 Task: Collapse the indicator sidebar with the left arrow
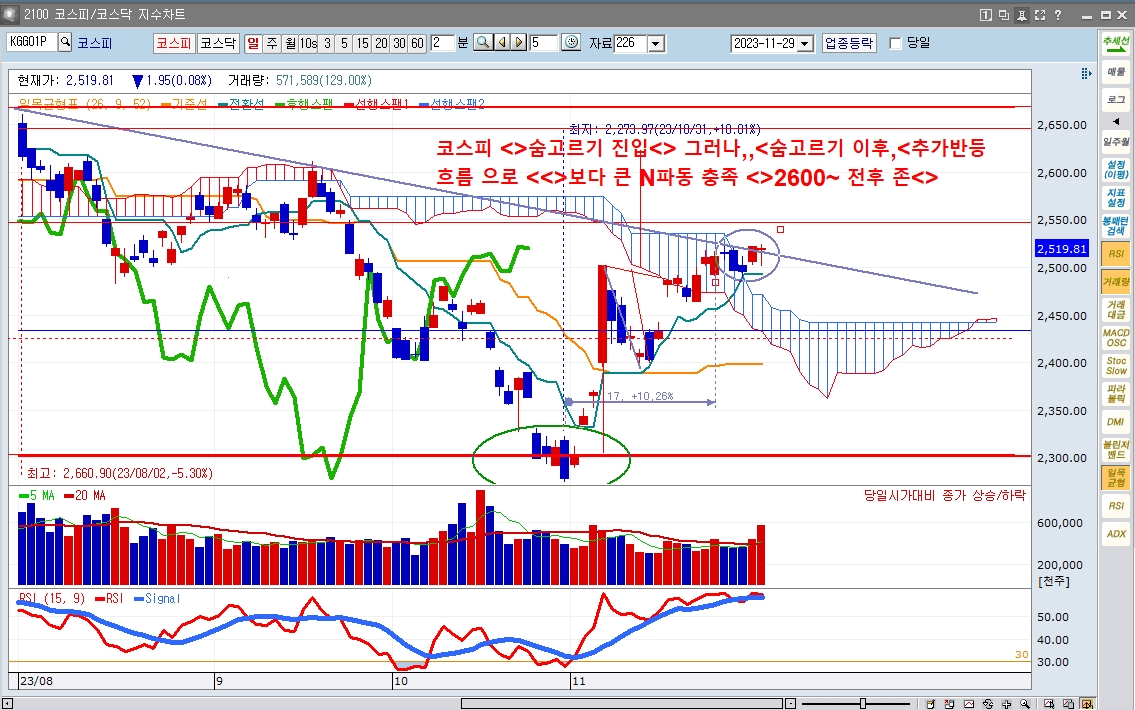[x=1116, y=120]
